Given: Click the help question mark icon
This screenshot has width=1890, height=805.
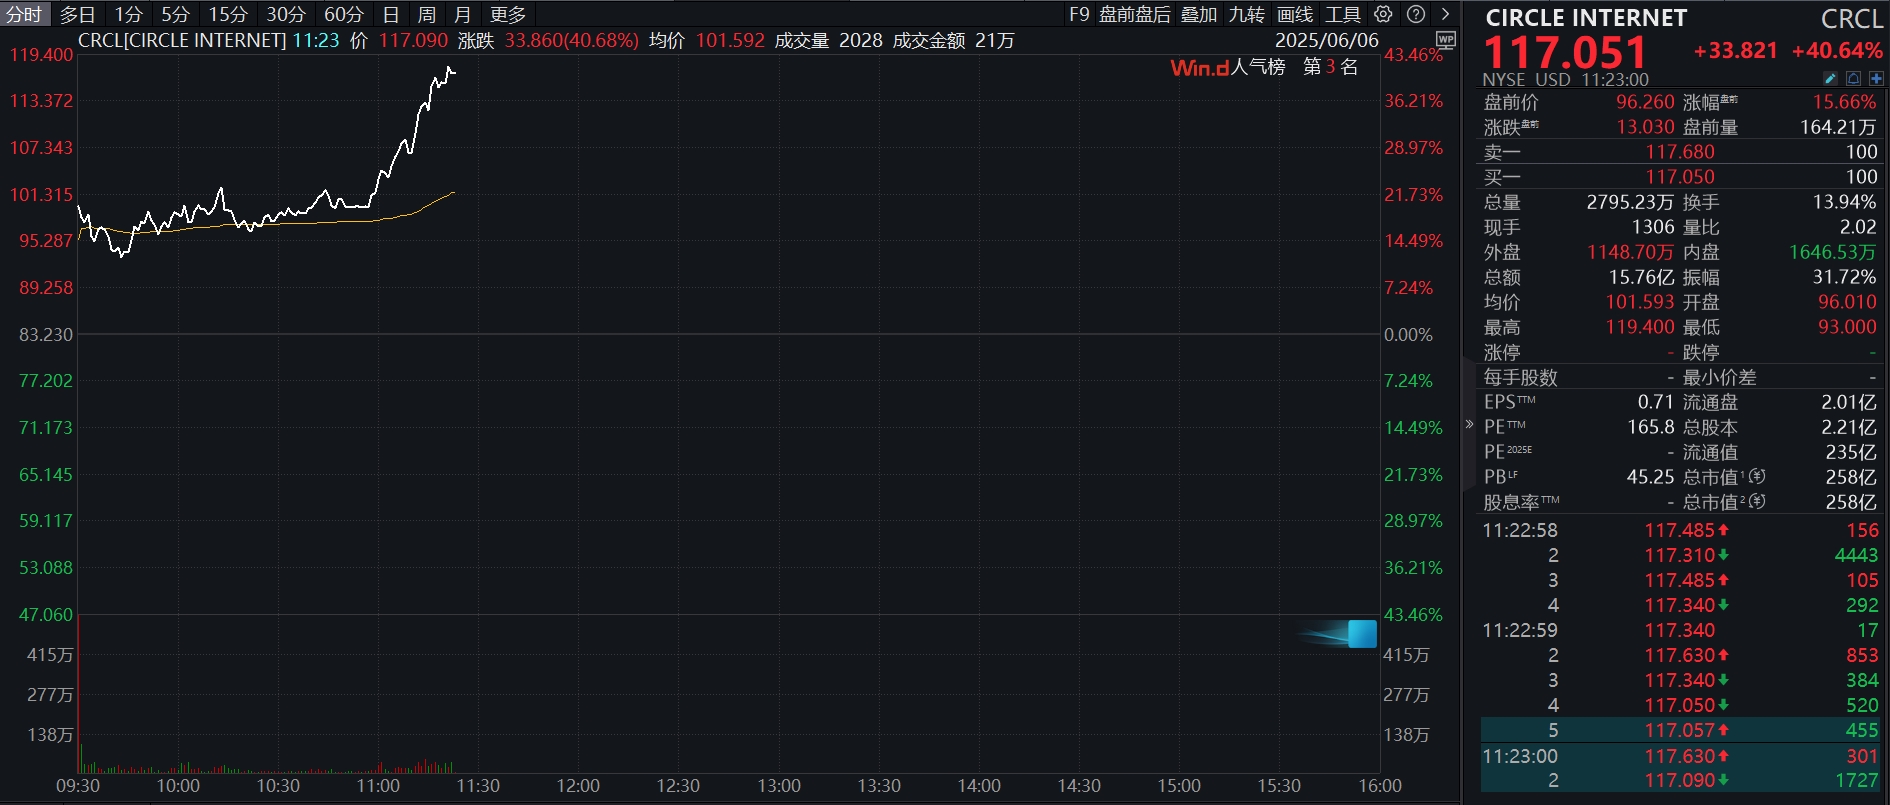Looking at the screenshot, I should 1416,14.
